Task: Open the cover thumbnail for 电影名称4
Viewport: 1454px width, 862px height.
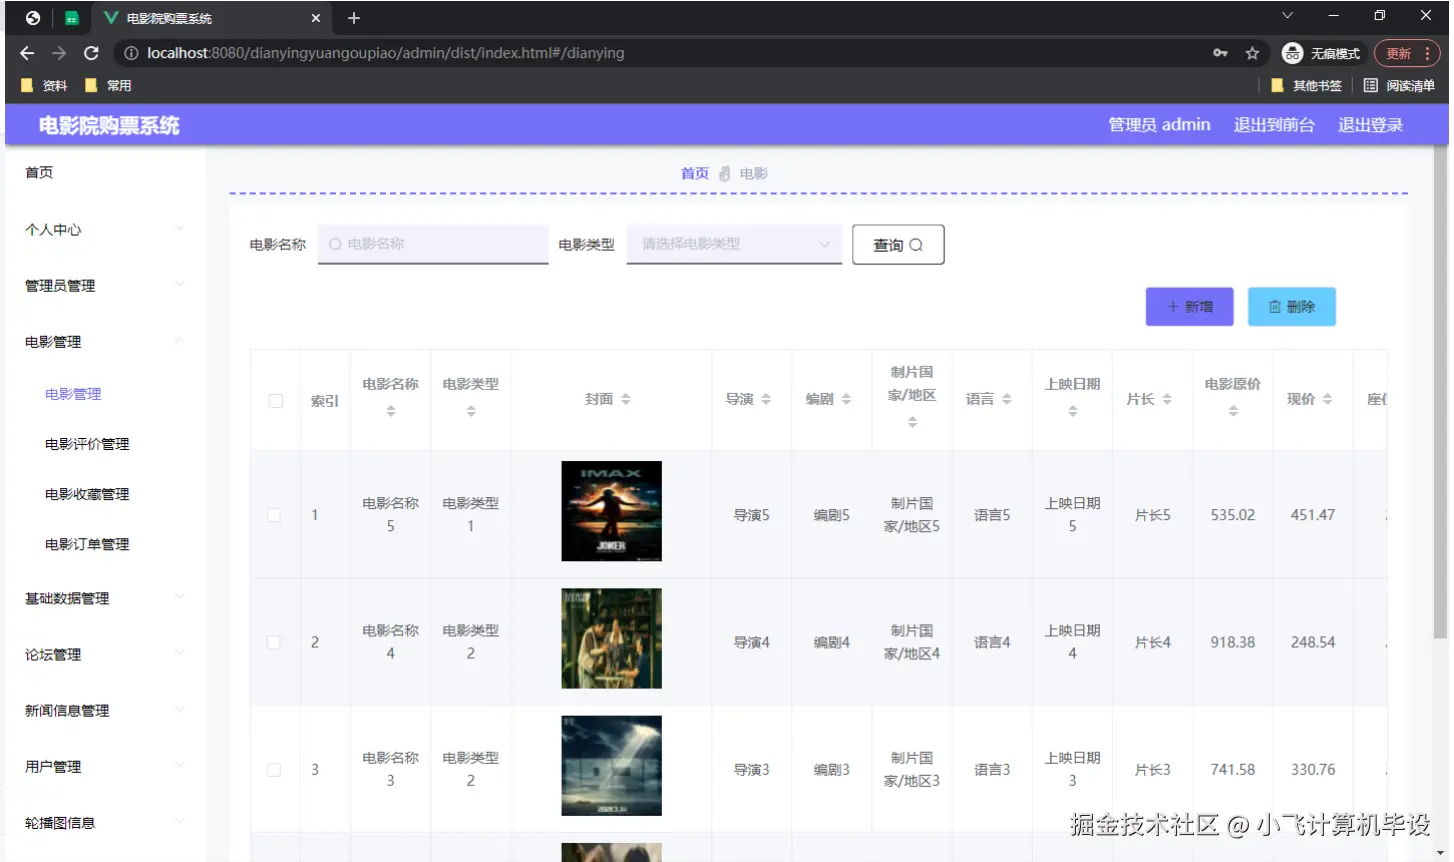Action: coord(612,638)
